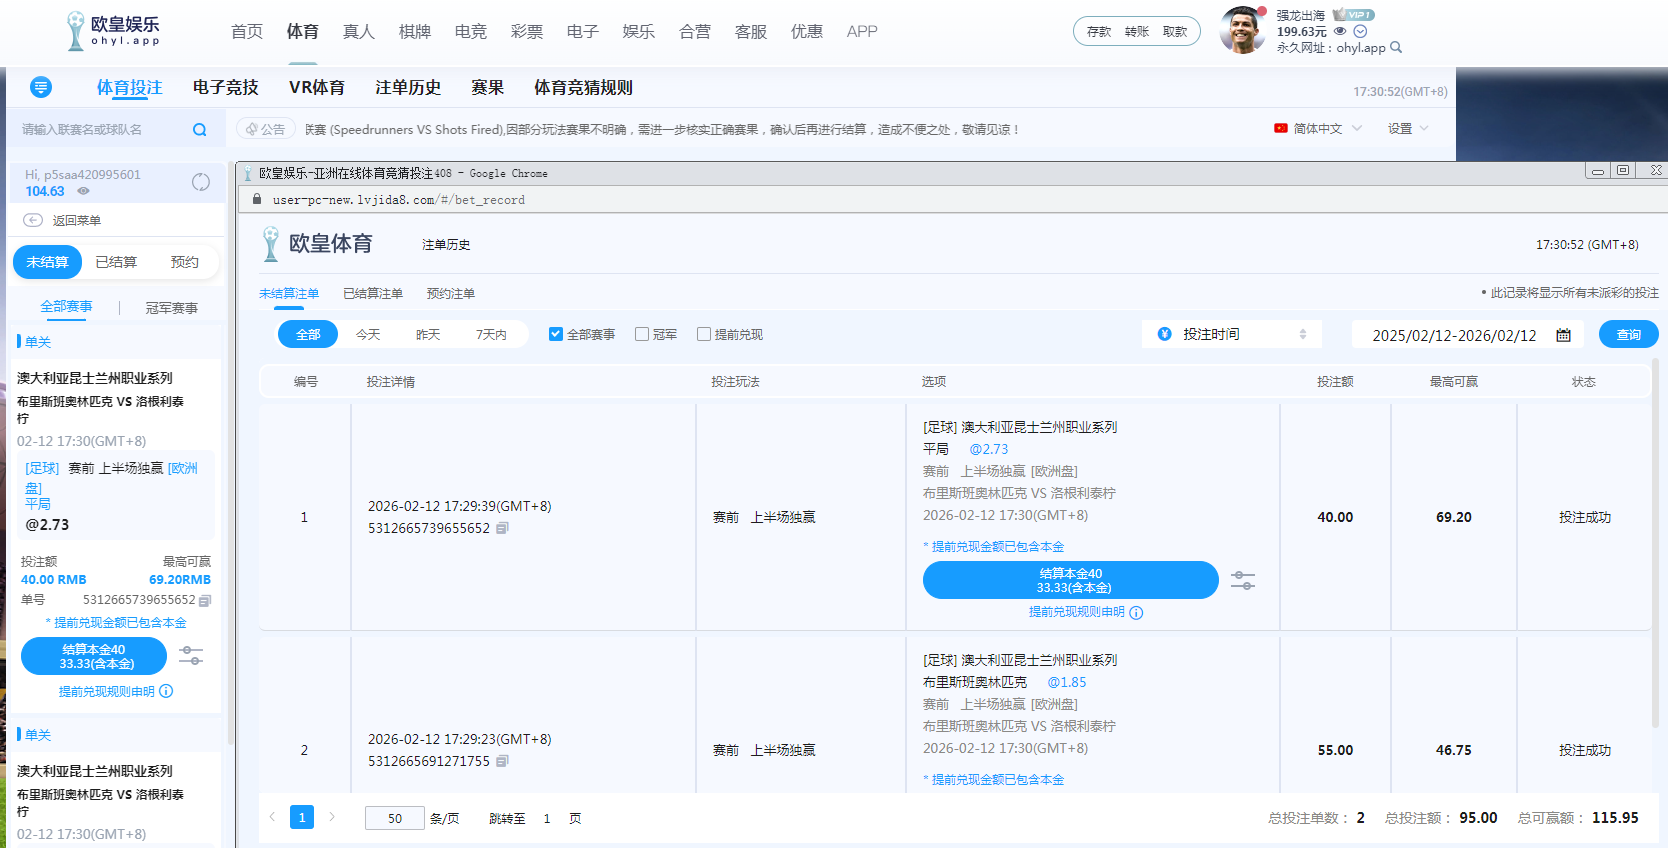
Task: Click the search magnifier in league search box
Action: pyautogui.click(x=200, y=130)
